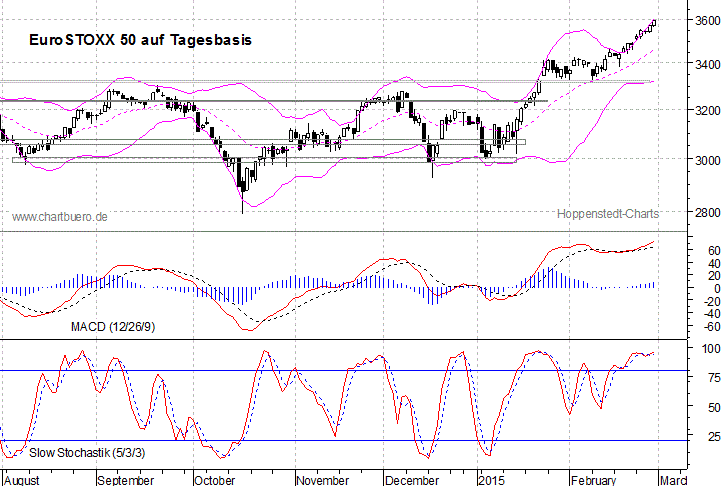The height and width of the screenshot is (486, 723).
Task: Click the stochastic axis value 75
Action: pyautogui.click(x=714, y=378)
